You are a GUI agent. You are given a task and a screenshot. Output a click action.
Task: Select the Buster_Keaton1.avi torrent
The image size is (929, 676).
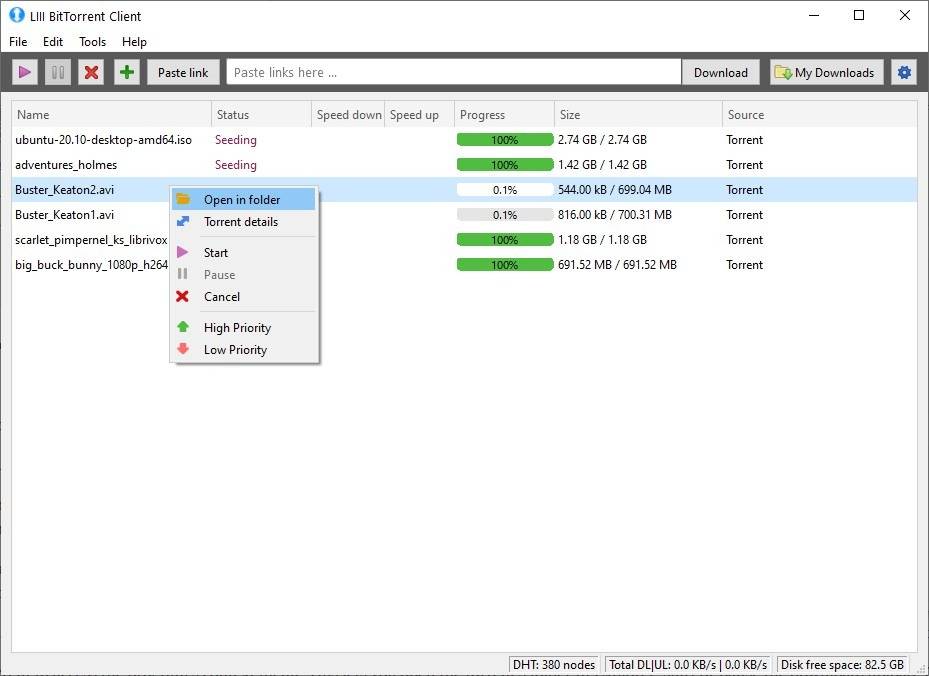464,214
